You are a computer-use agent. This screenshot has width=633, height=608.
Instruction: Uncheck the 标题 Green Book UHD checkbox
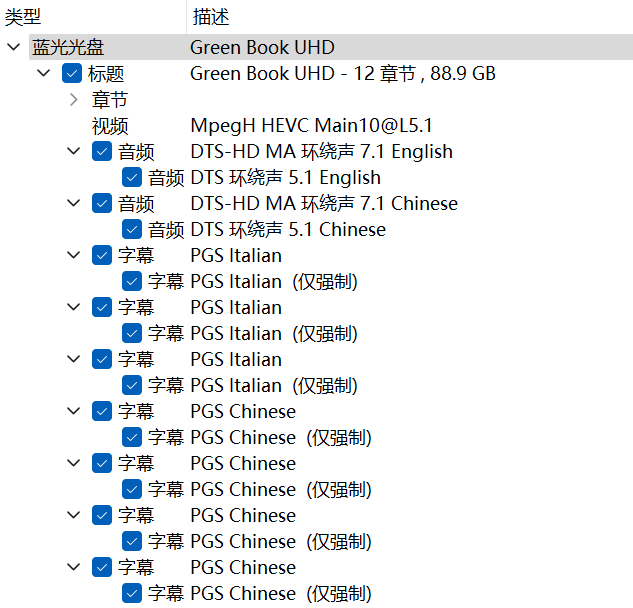(72, 73)
